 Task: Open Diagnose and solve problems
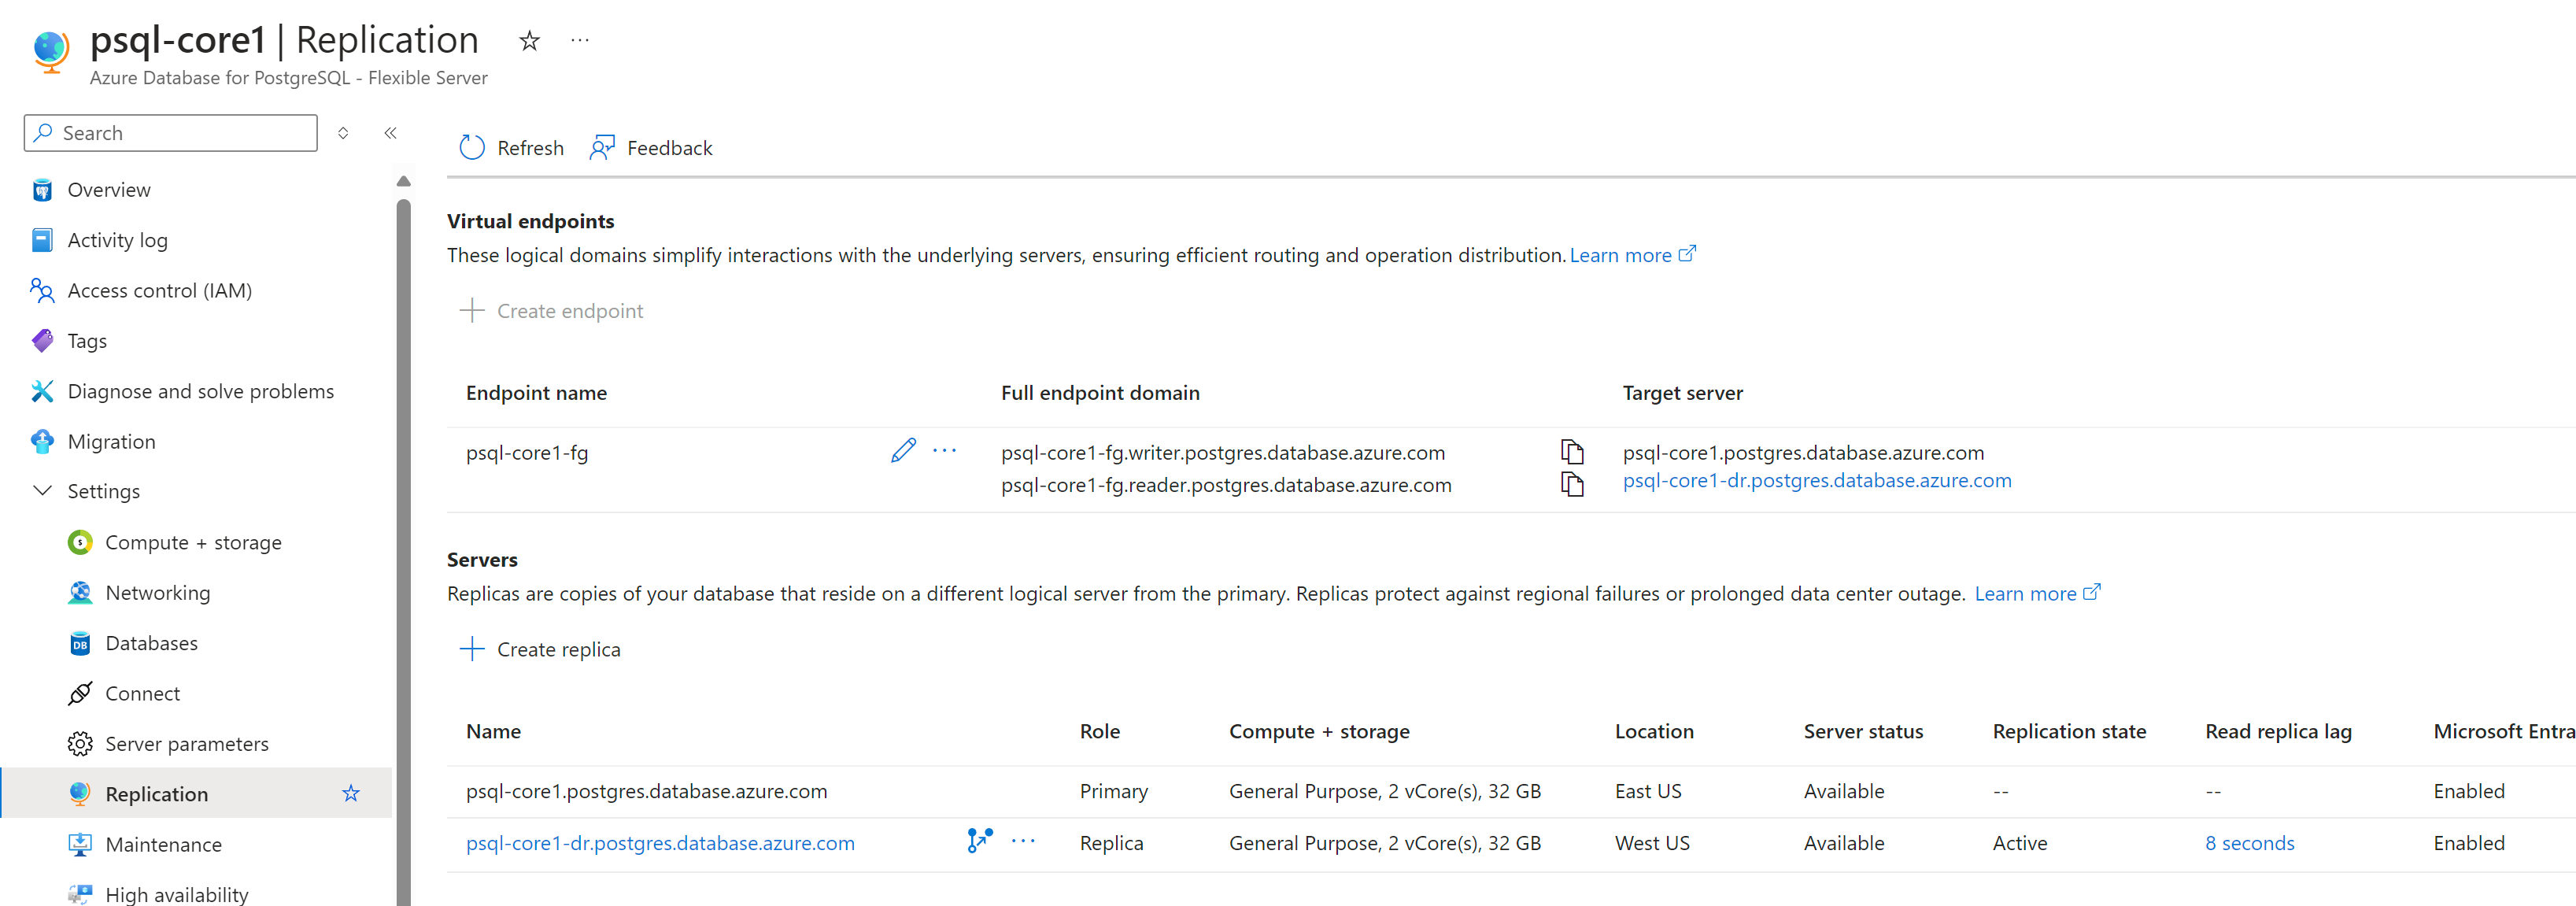click(x=200, y=391)
